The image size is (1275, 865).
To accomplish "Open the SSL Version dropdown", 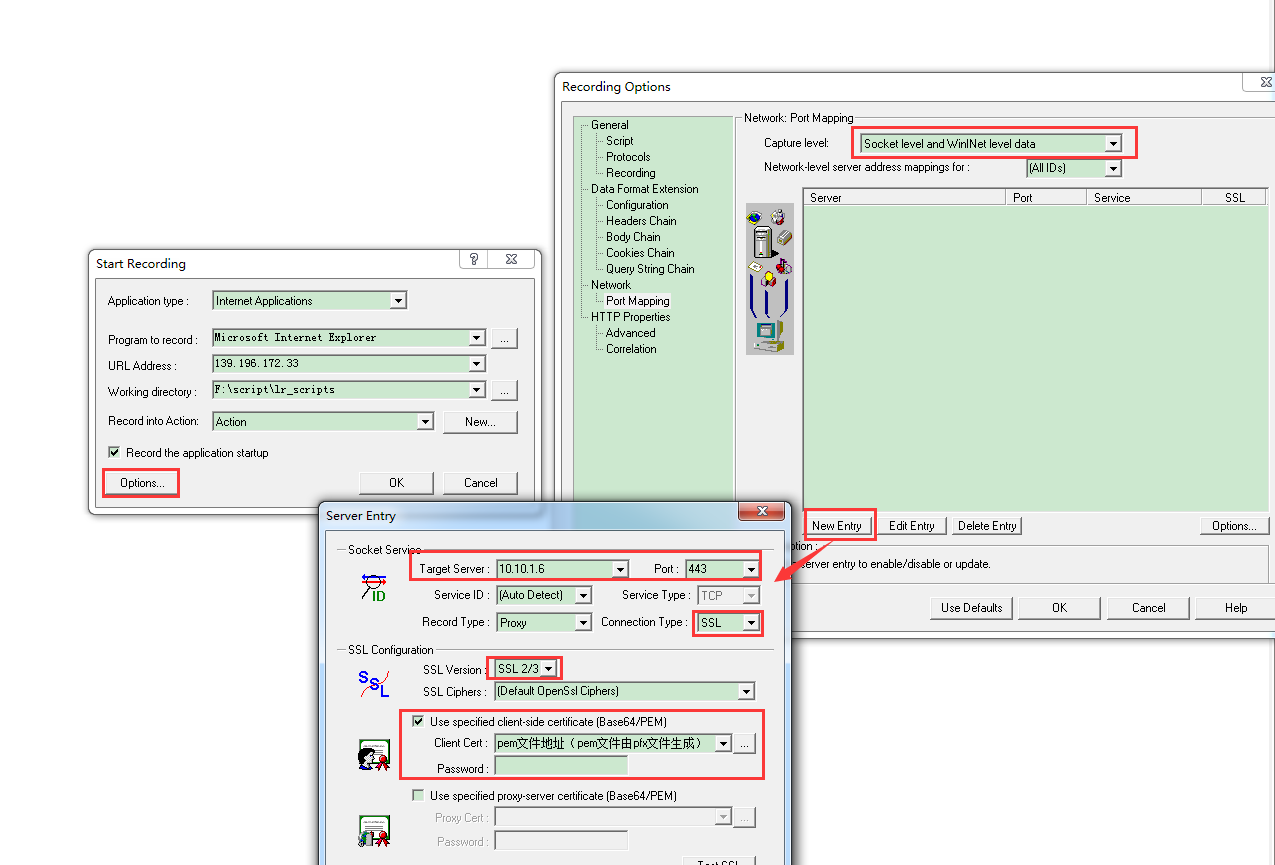I will [x=549, y=669].
